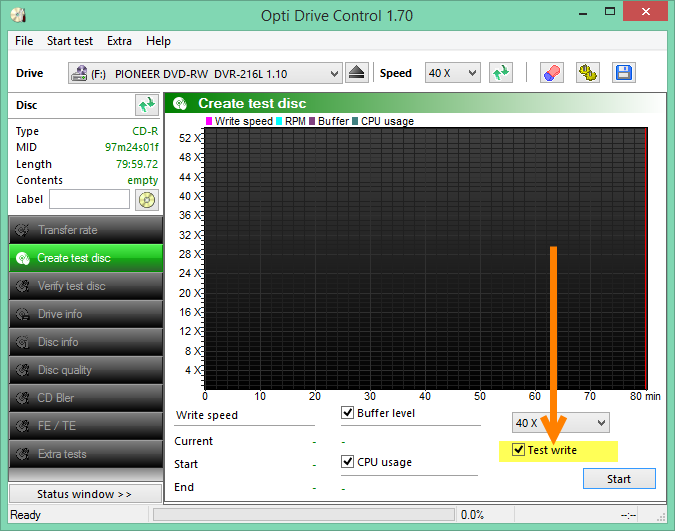Minimize the Opti Drive Control window
675x531 pixels.
(x=583, y=12)
